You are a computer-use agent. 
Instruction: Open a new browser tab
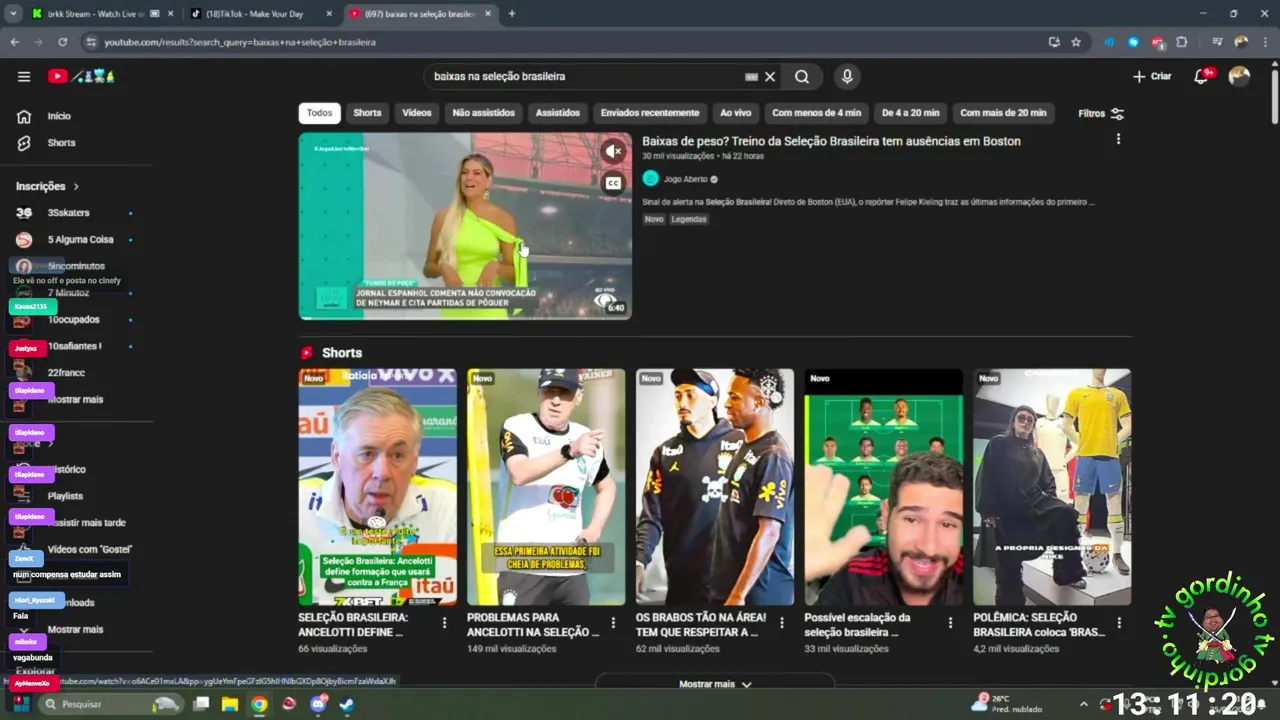pos(512,14)
